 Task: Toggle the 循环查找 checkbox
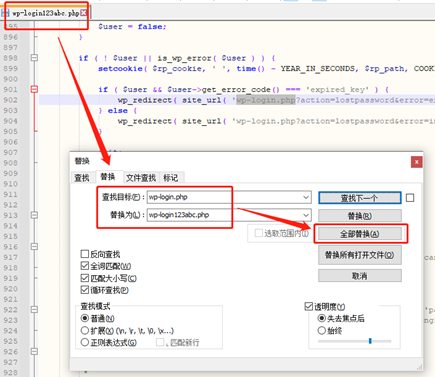[x=85, y=290]
